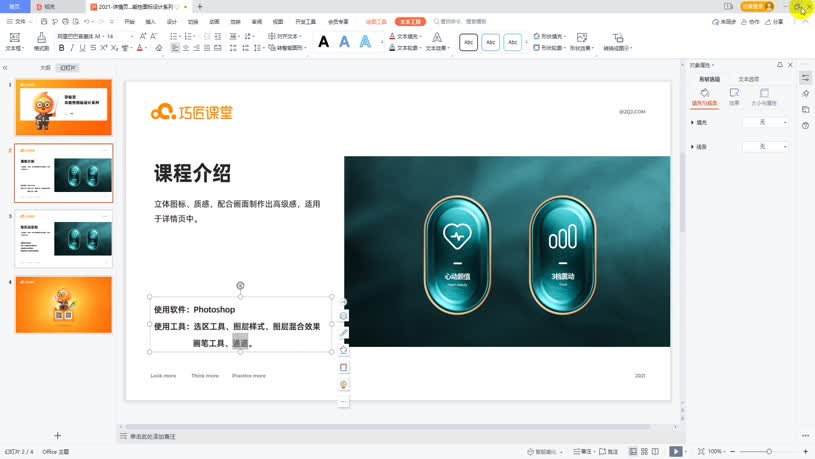Screen dimensions: 815x459
Task: Toggle italic formatting
Action: pyautogui.click(x=72, y=48)
